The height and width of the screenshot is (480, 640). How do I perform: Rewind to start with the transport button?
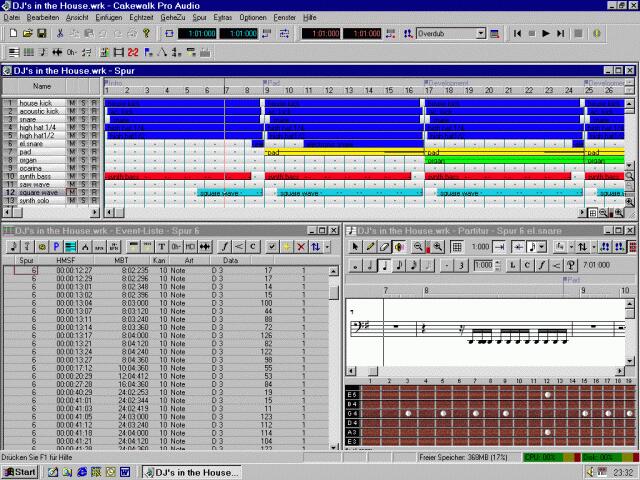[x=517, y=33]
